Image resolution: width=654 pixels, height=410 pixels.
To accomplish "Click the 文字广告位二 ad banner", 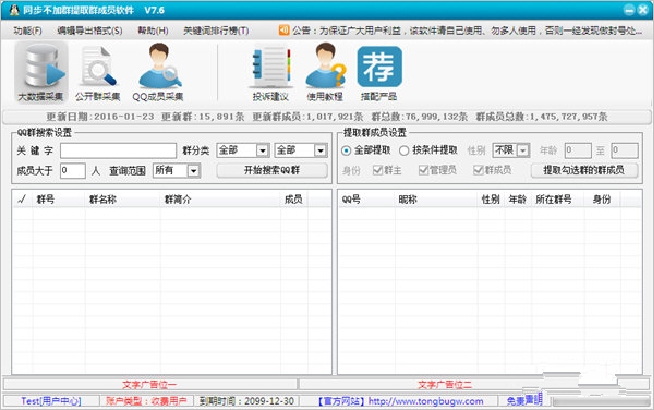I will (445, 384).
